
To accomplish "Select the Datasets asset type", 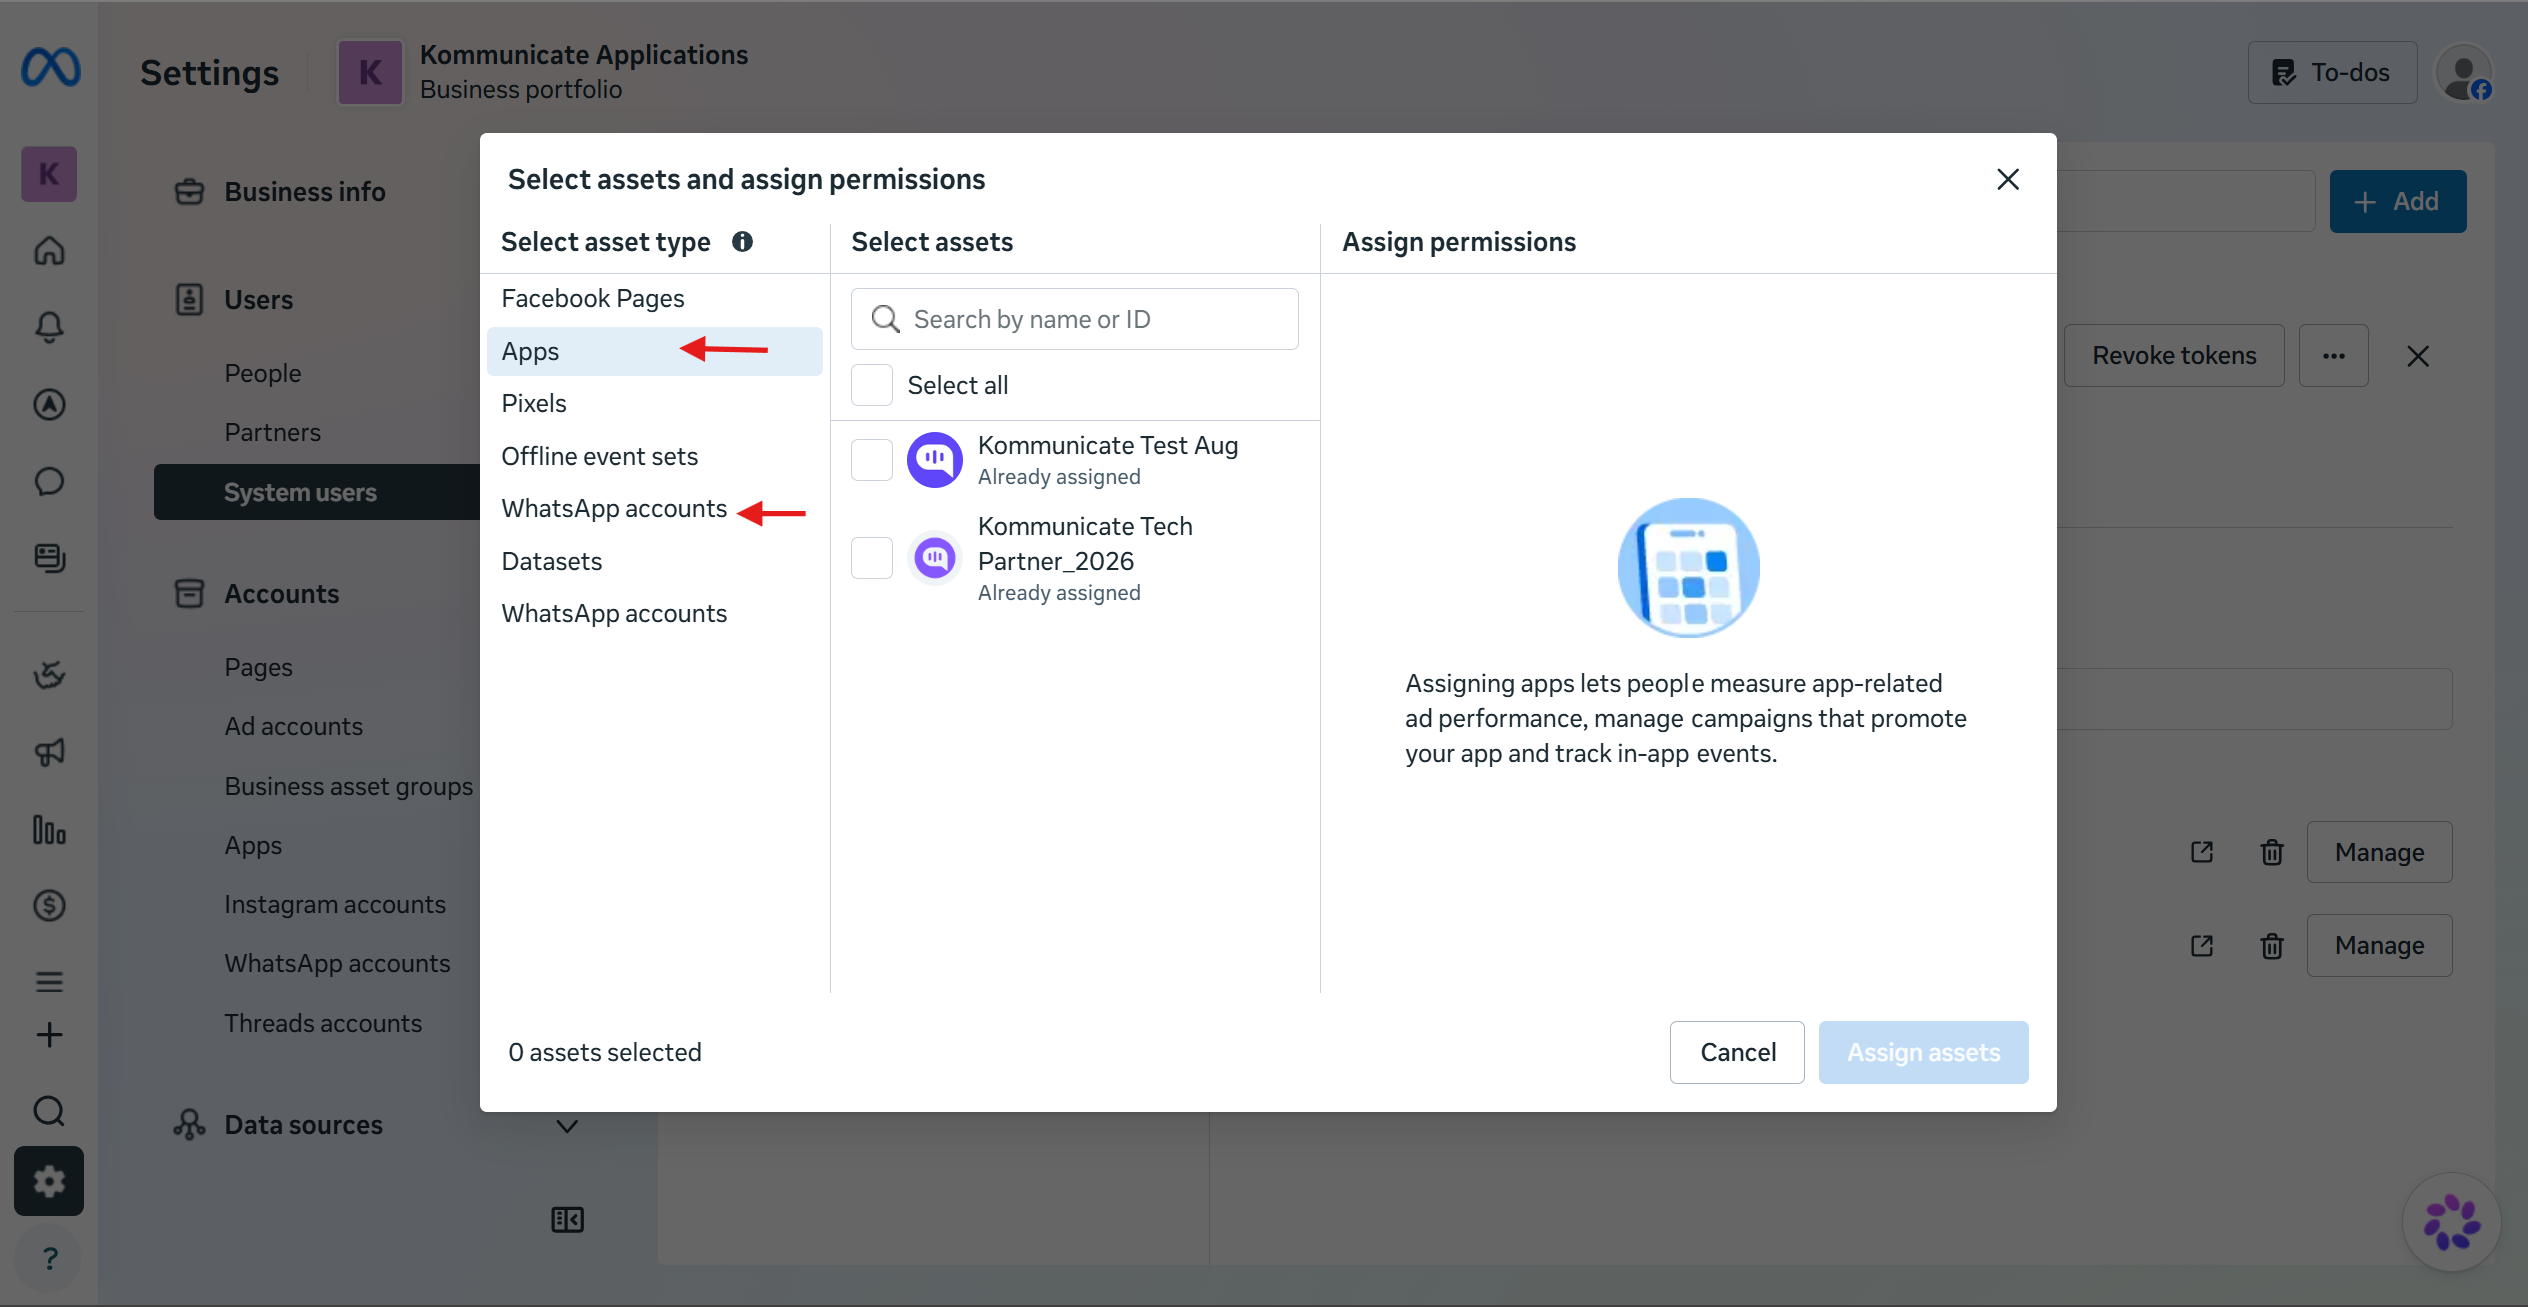I will point(655,561).
